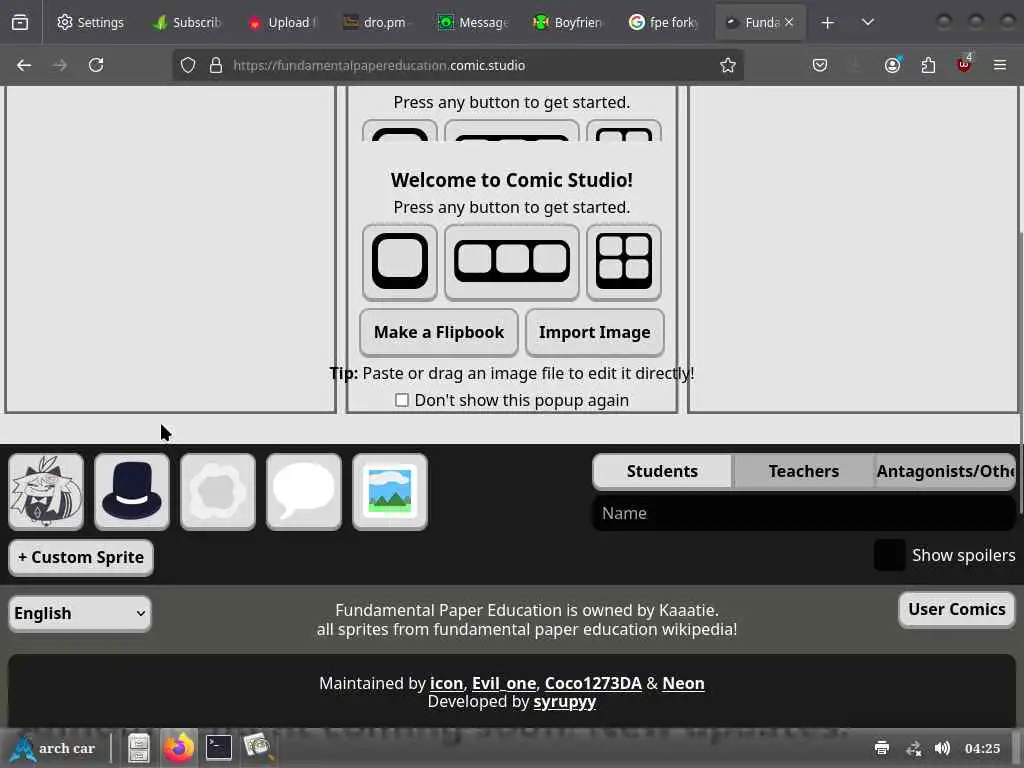Open new browser tab
Viewport: 1024px width, 768px height.
[x=827, y=23]
